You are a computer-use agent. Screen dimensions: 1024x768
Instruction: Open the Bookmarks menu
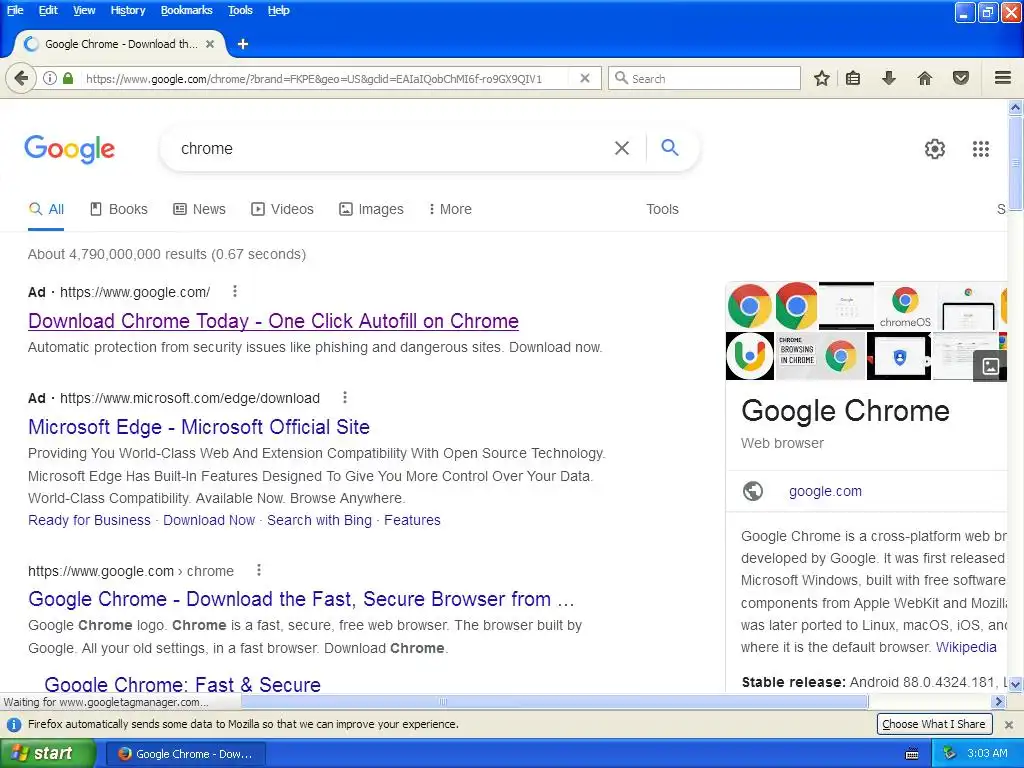[186, 10]
